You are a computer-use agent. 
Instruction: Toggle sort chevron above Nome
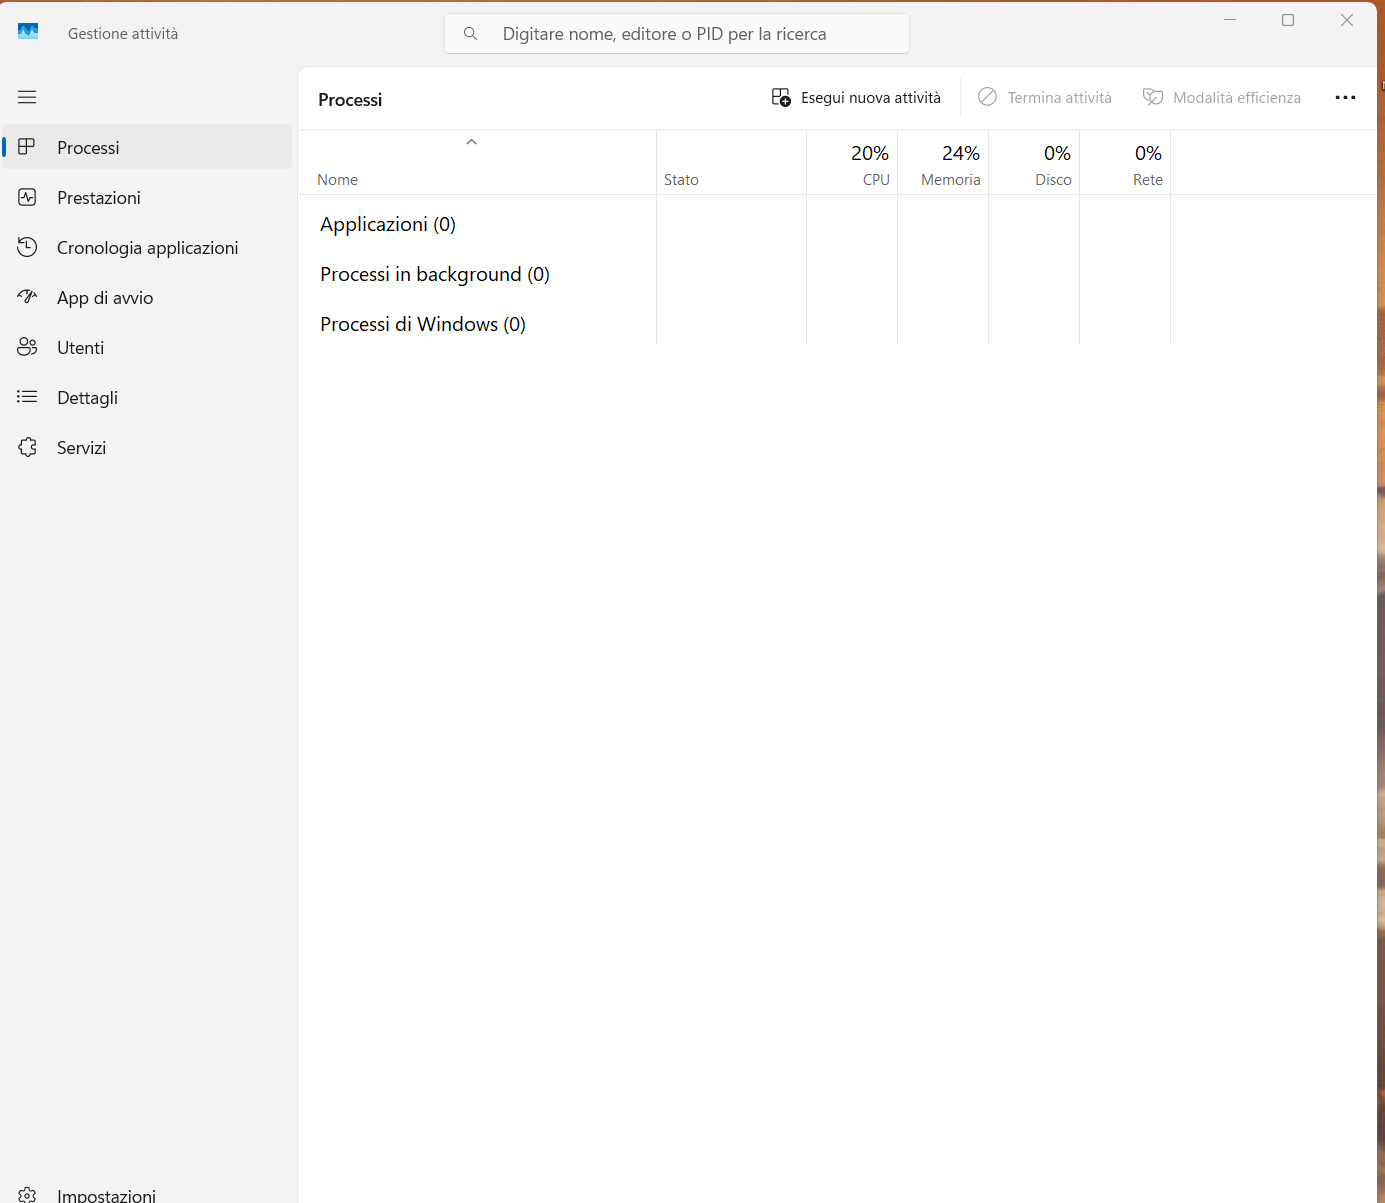[x=471, y=142]
